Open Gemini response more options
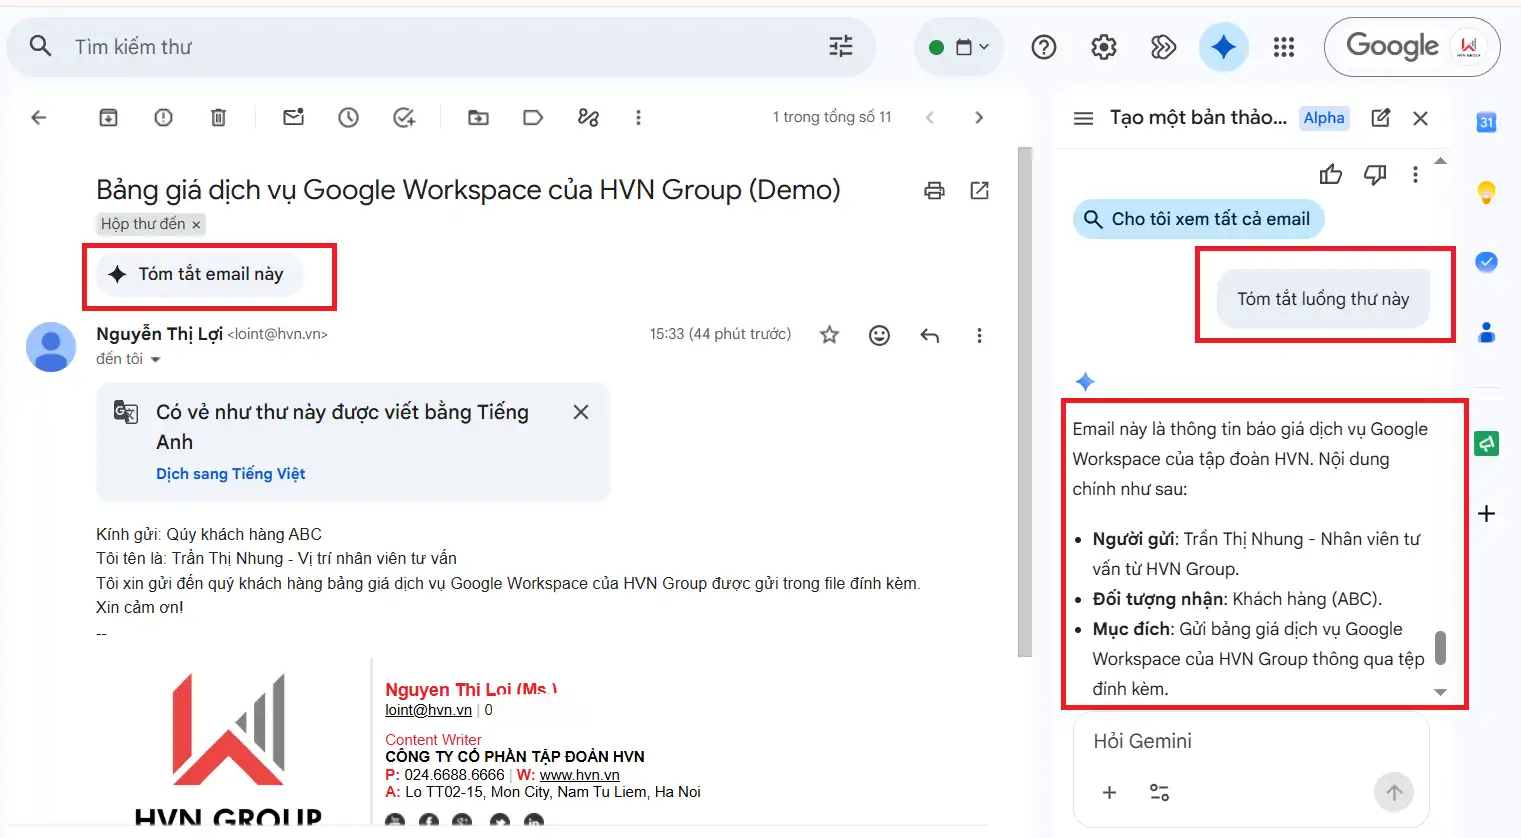The width and height of the screenshot is (1521, 838). pyautogui.click(x=1415, y=175)
